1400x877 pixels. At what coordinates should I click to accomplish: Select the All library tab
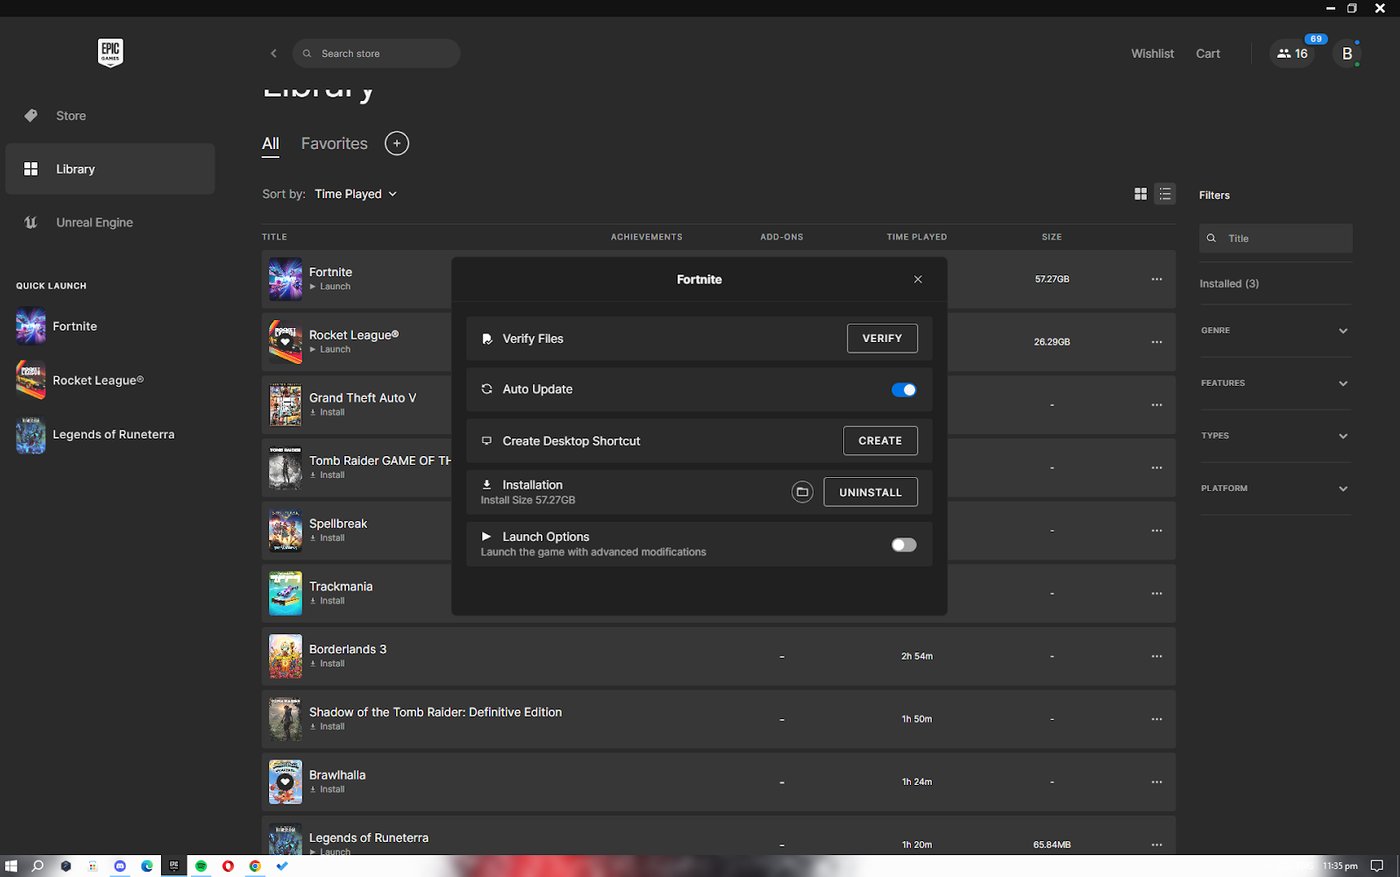click(270, 143)
